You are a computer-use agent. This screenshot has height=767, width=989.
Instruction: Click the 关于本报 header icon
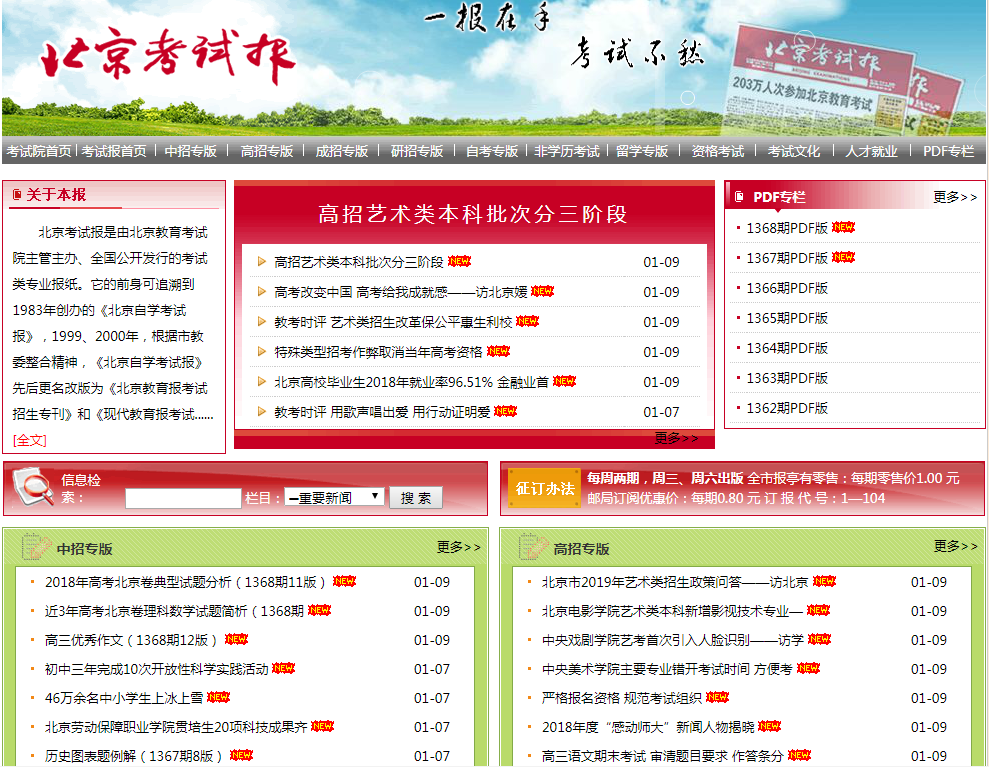point(16,195)
